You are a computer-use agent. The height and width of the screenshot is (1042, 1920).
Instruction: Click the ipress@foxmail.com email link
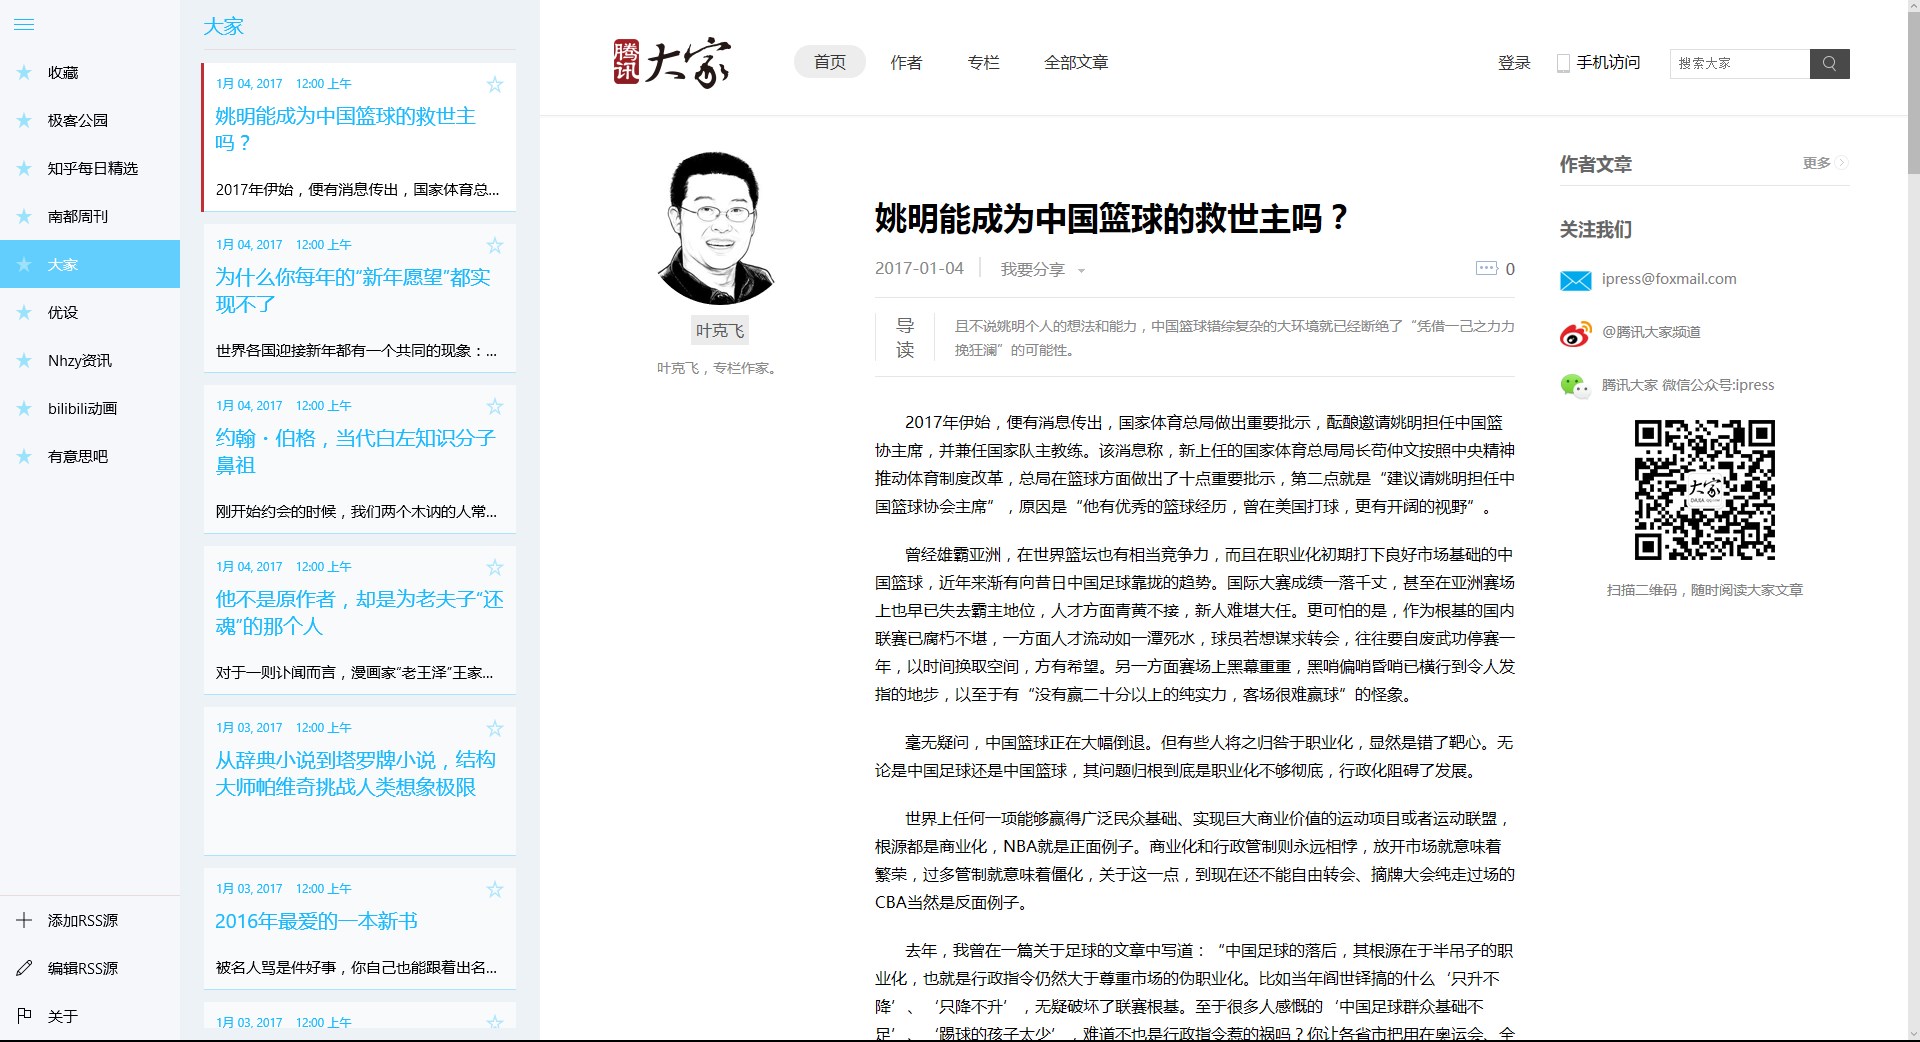[x=1669, y=279]
